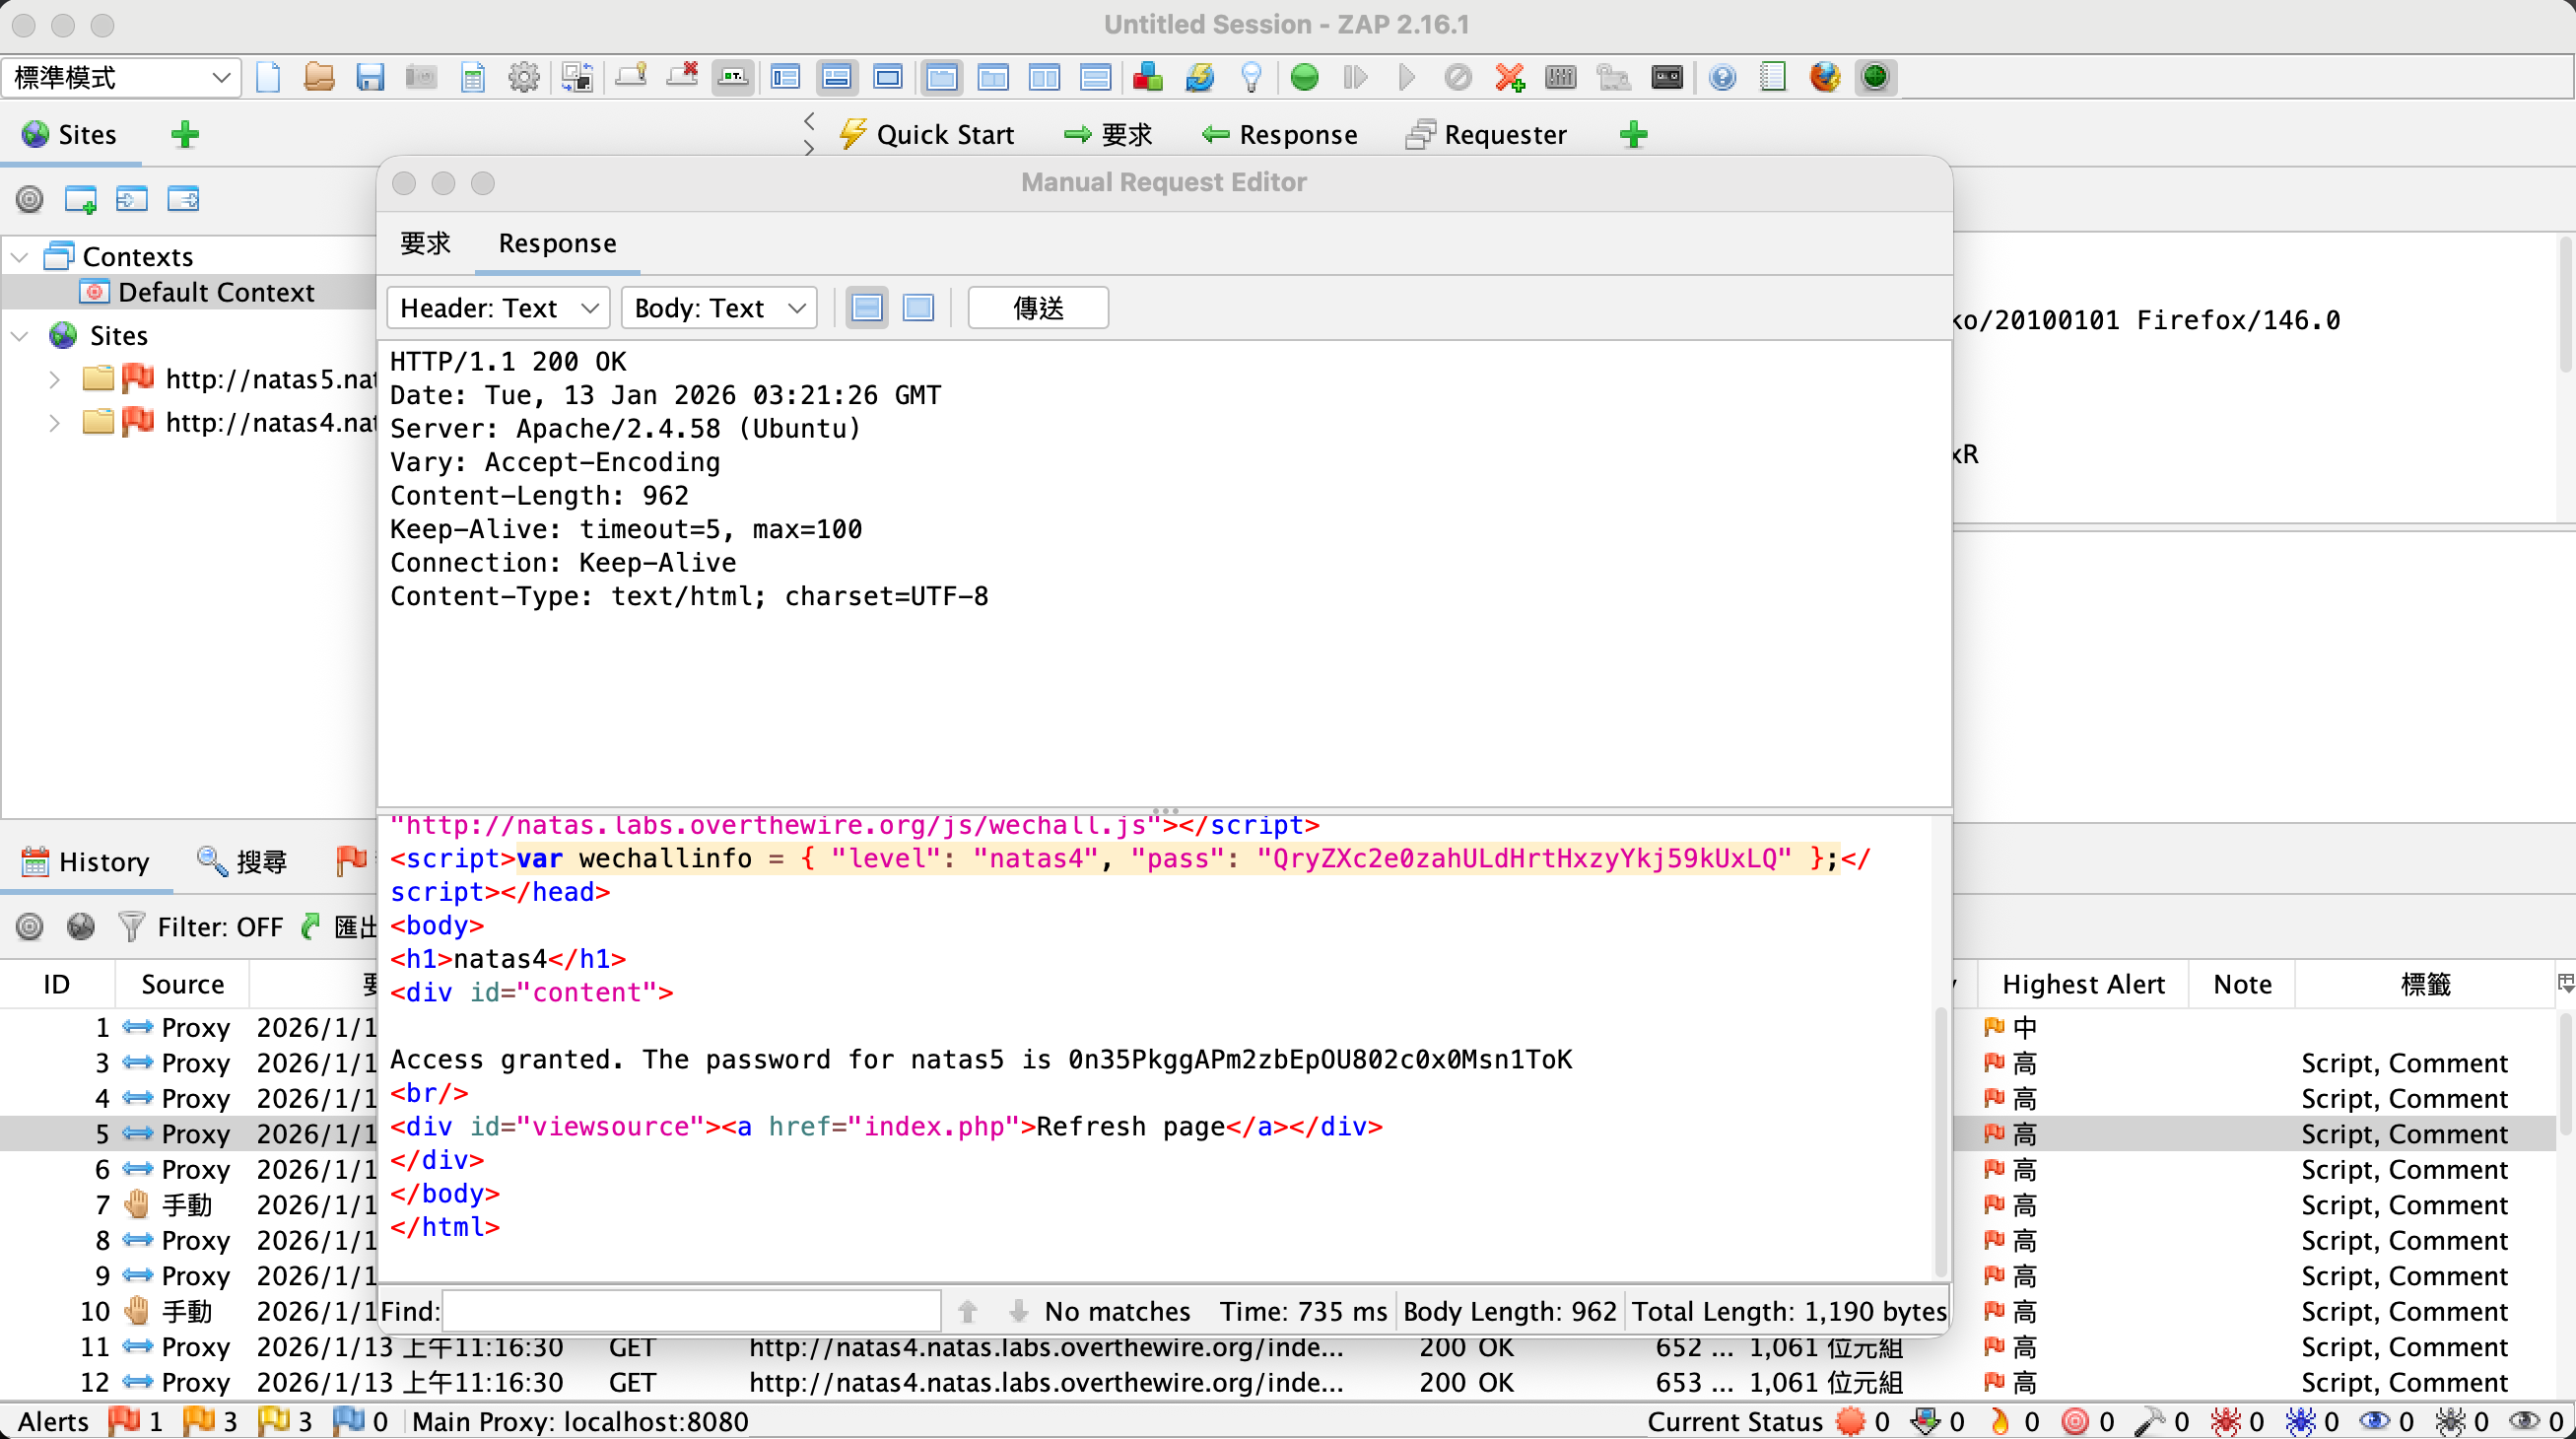Open the Requester tab

coord(1486,135)
